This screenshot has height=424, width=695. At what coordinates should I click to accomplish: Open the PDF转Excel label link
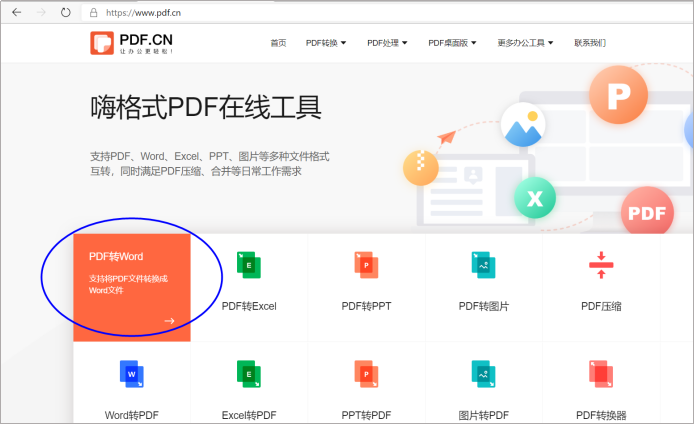coord(249,306)
